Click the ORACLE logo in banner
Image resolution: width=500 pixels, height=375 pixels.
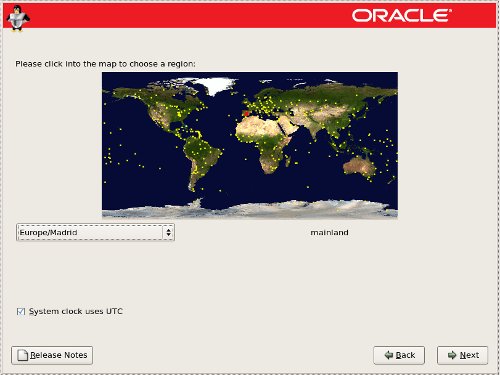[x=402, y=16]
